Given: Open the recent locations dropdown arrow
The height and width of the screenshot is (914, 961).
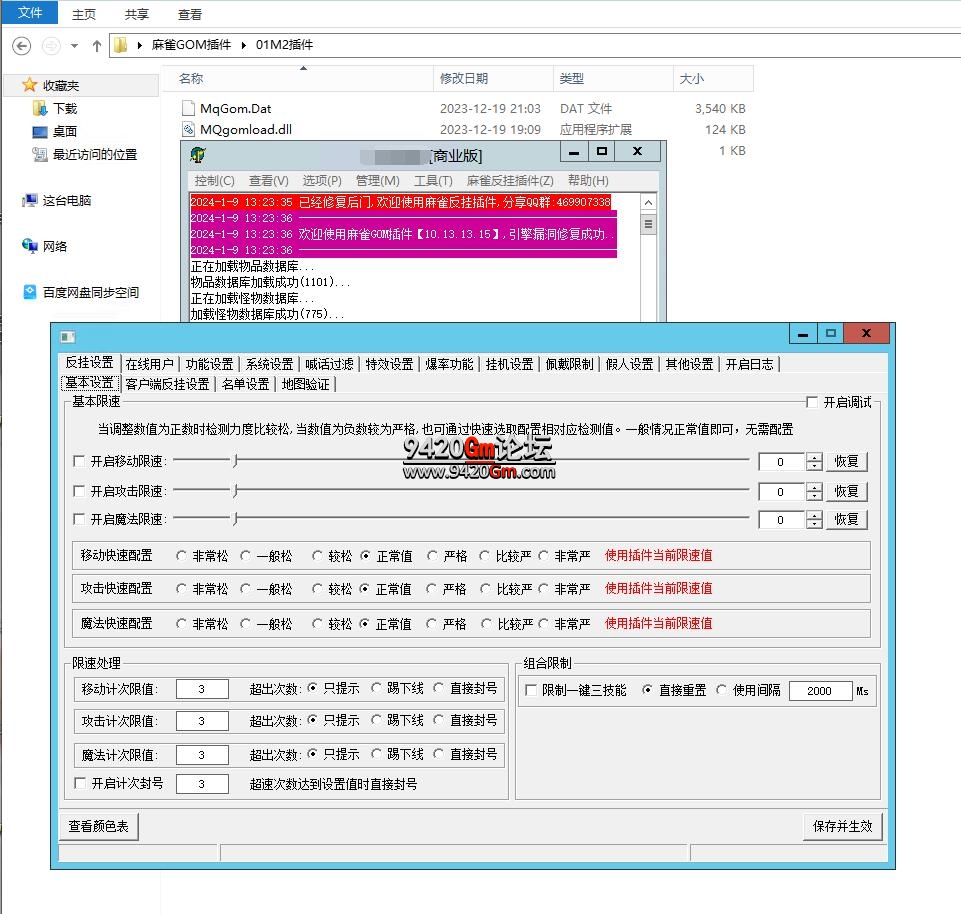Looking at the screenshot, I should click(x=74, y=46).
